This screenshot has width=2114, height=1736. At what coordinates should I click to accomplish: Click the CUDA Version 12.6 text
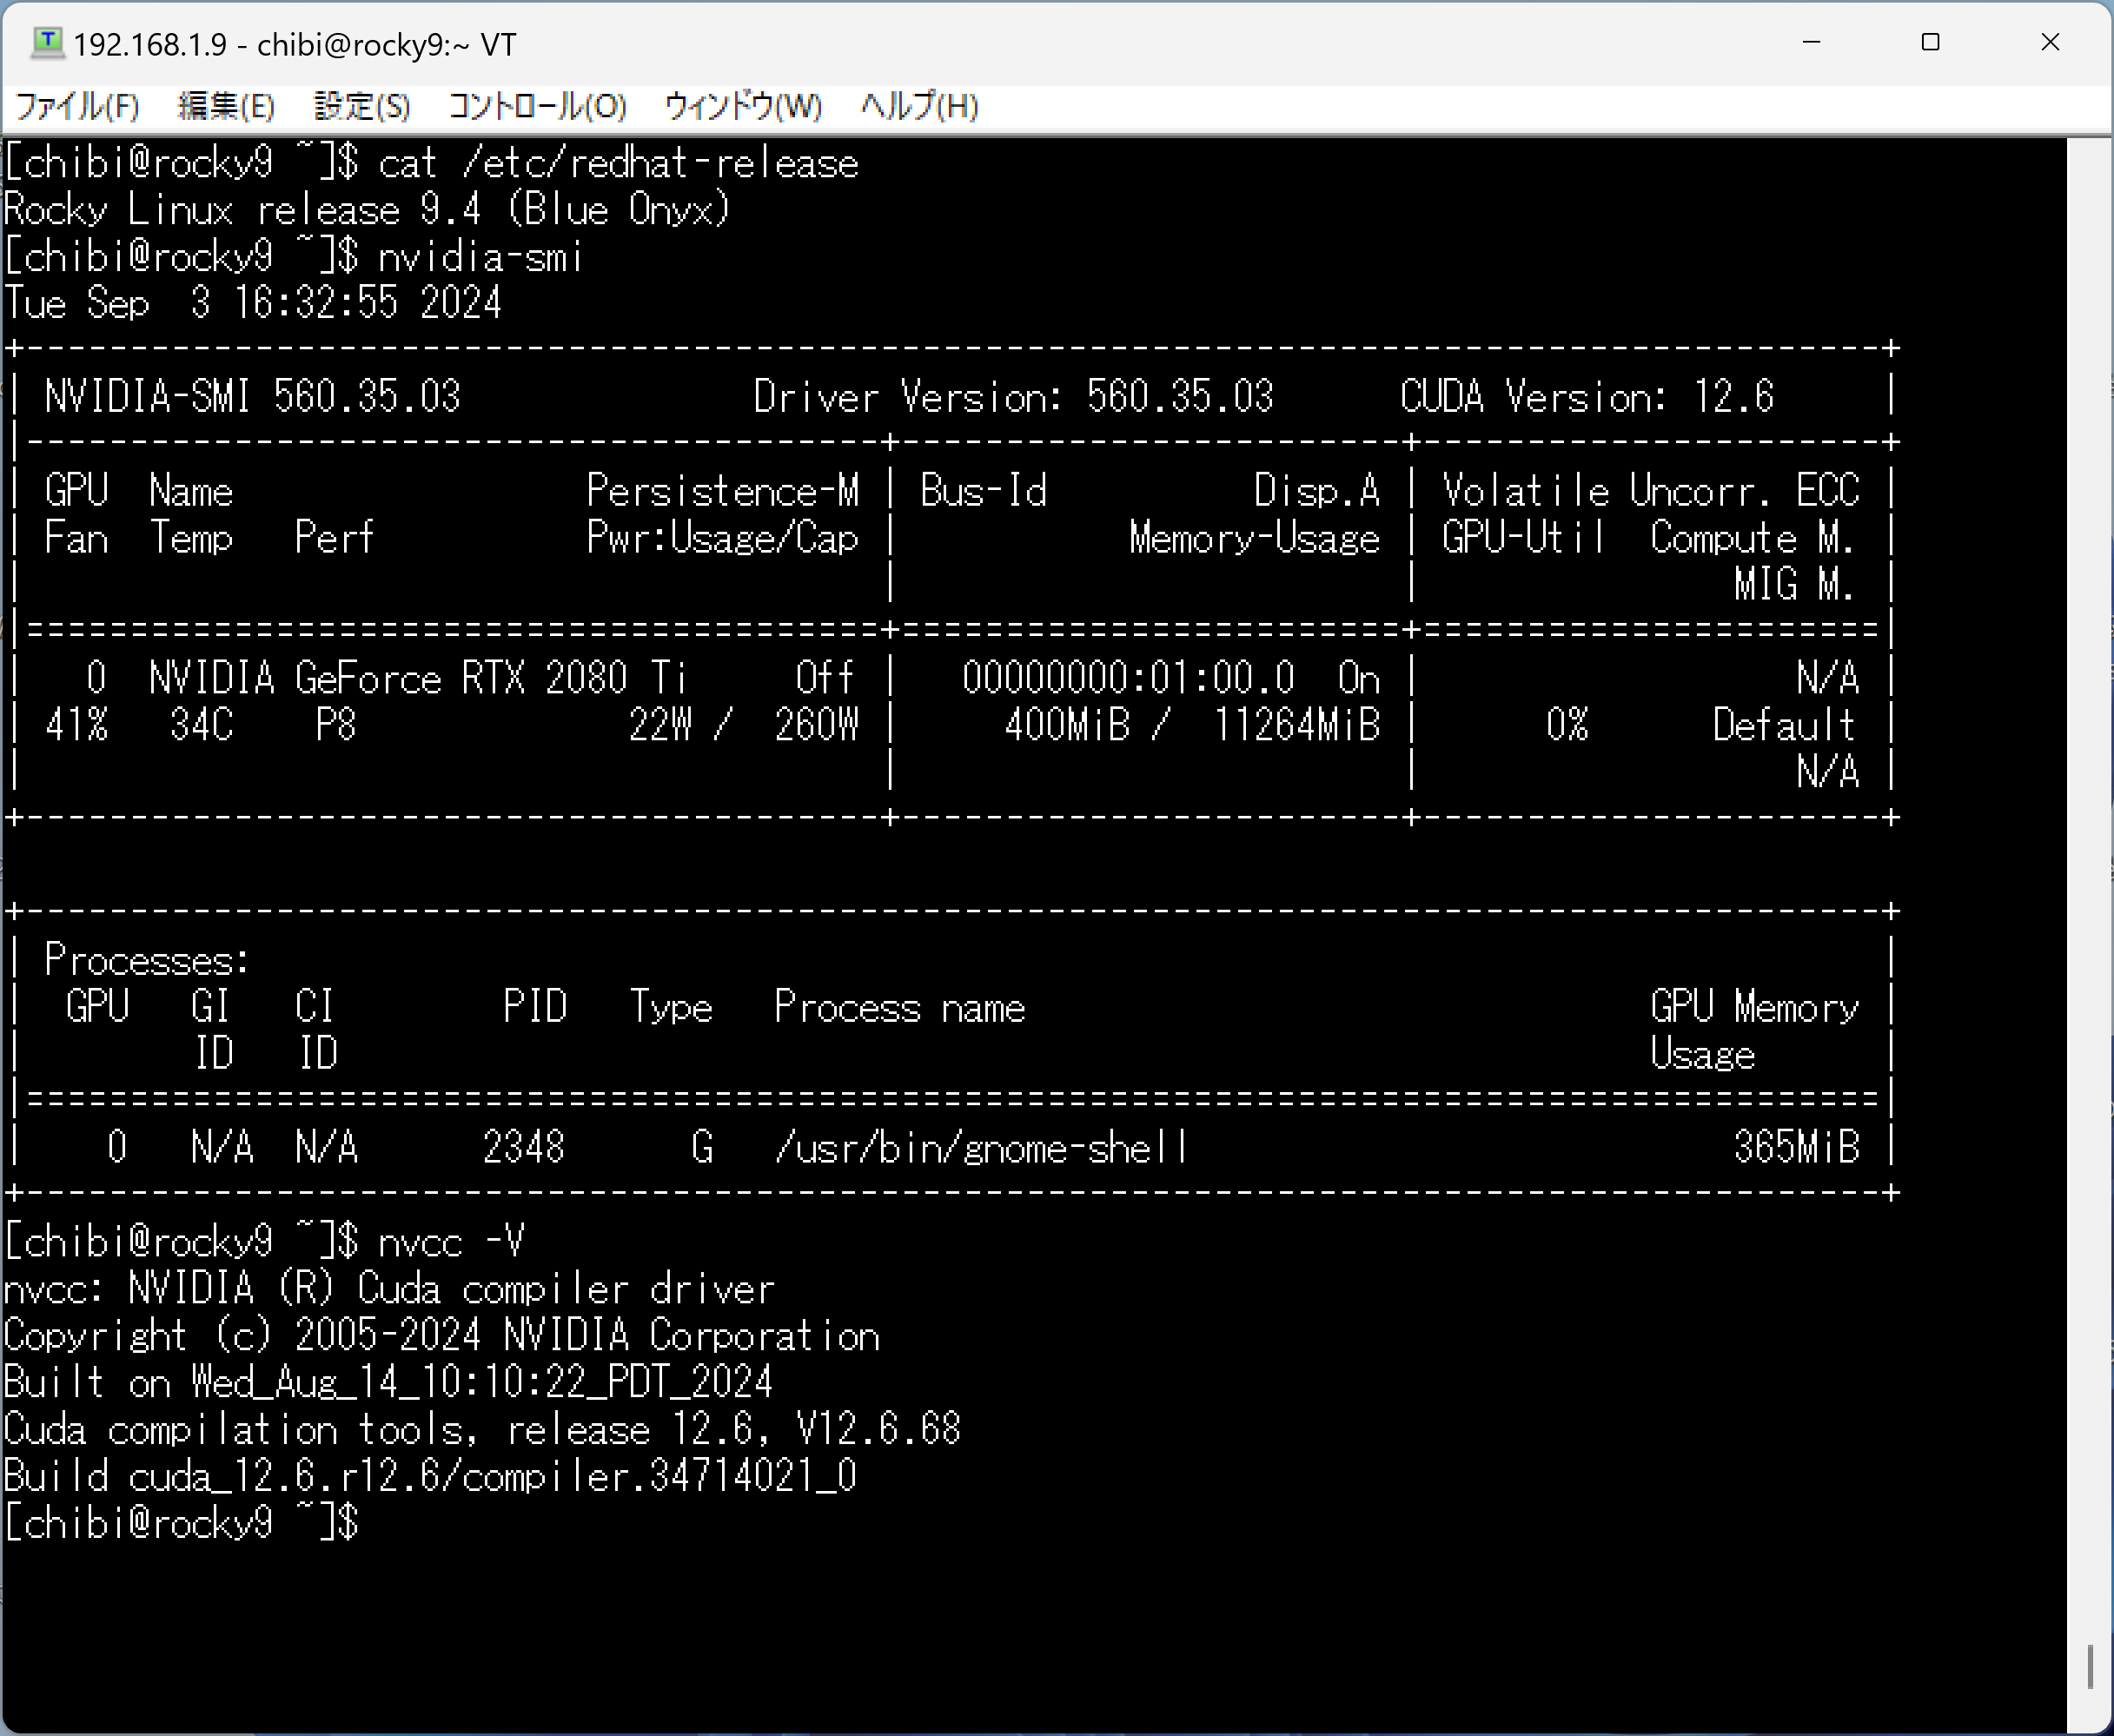(x=1586, y=397)
